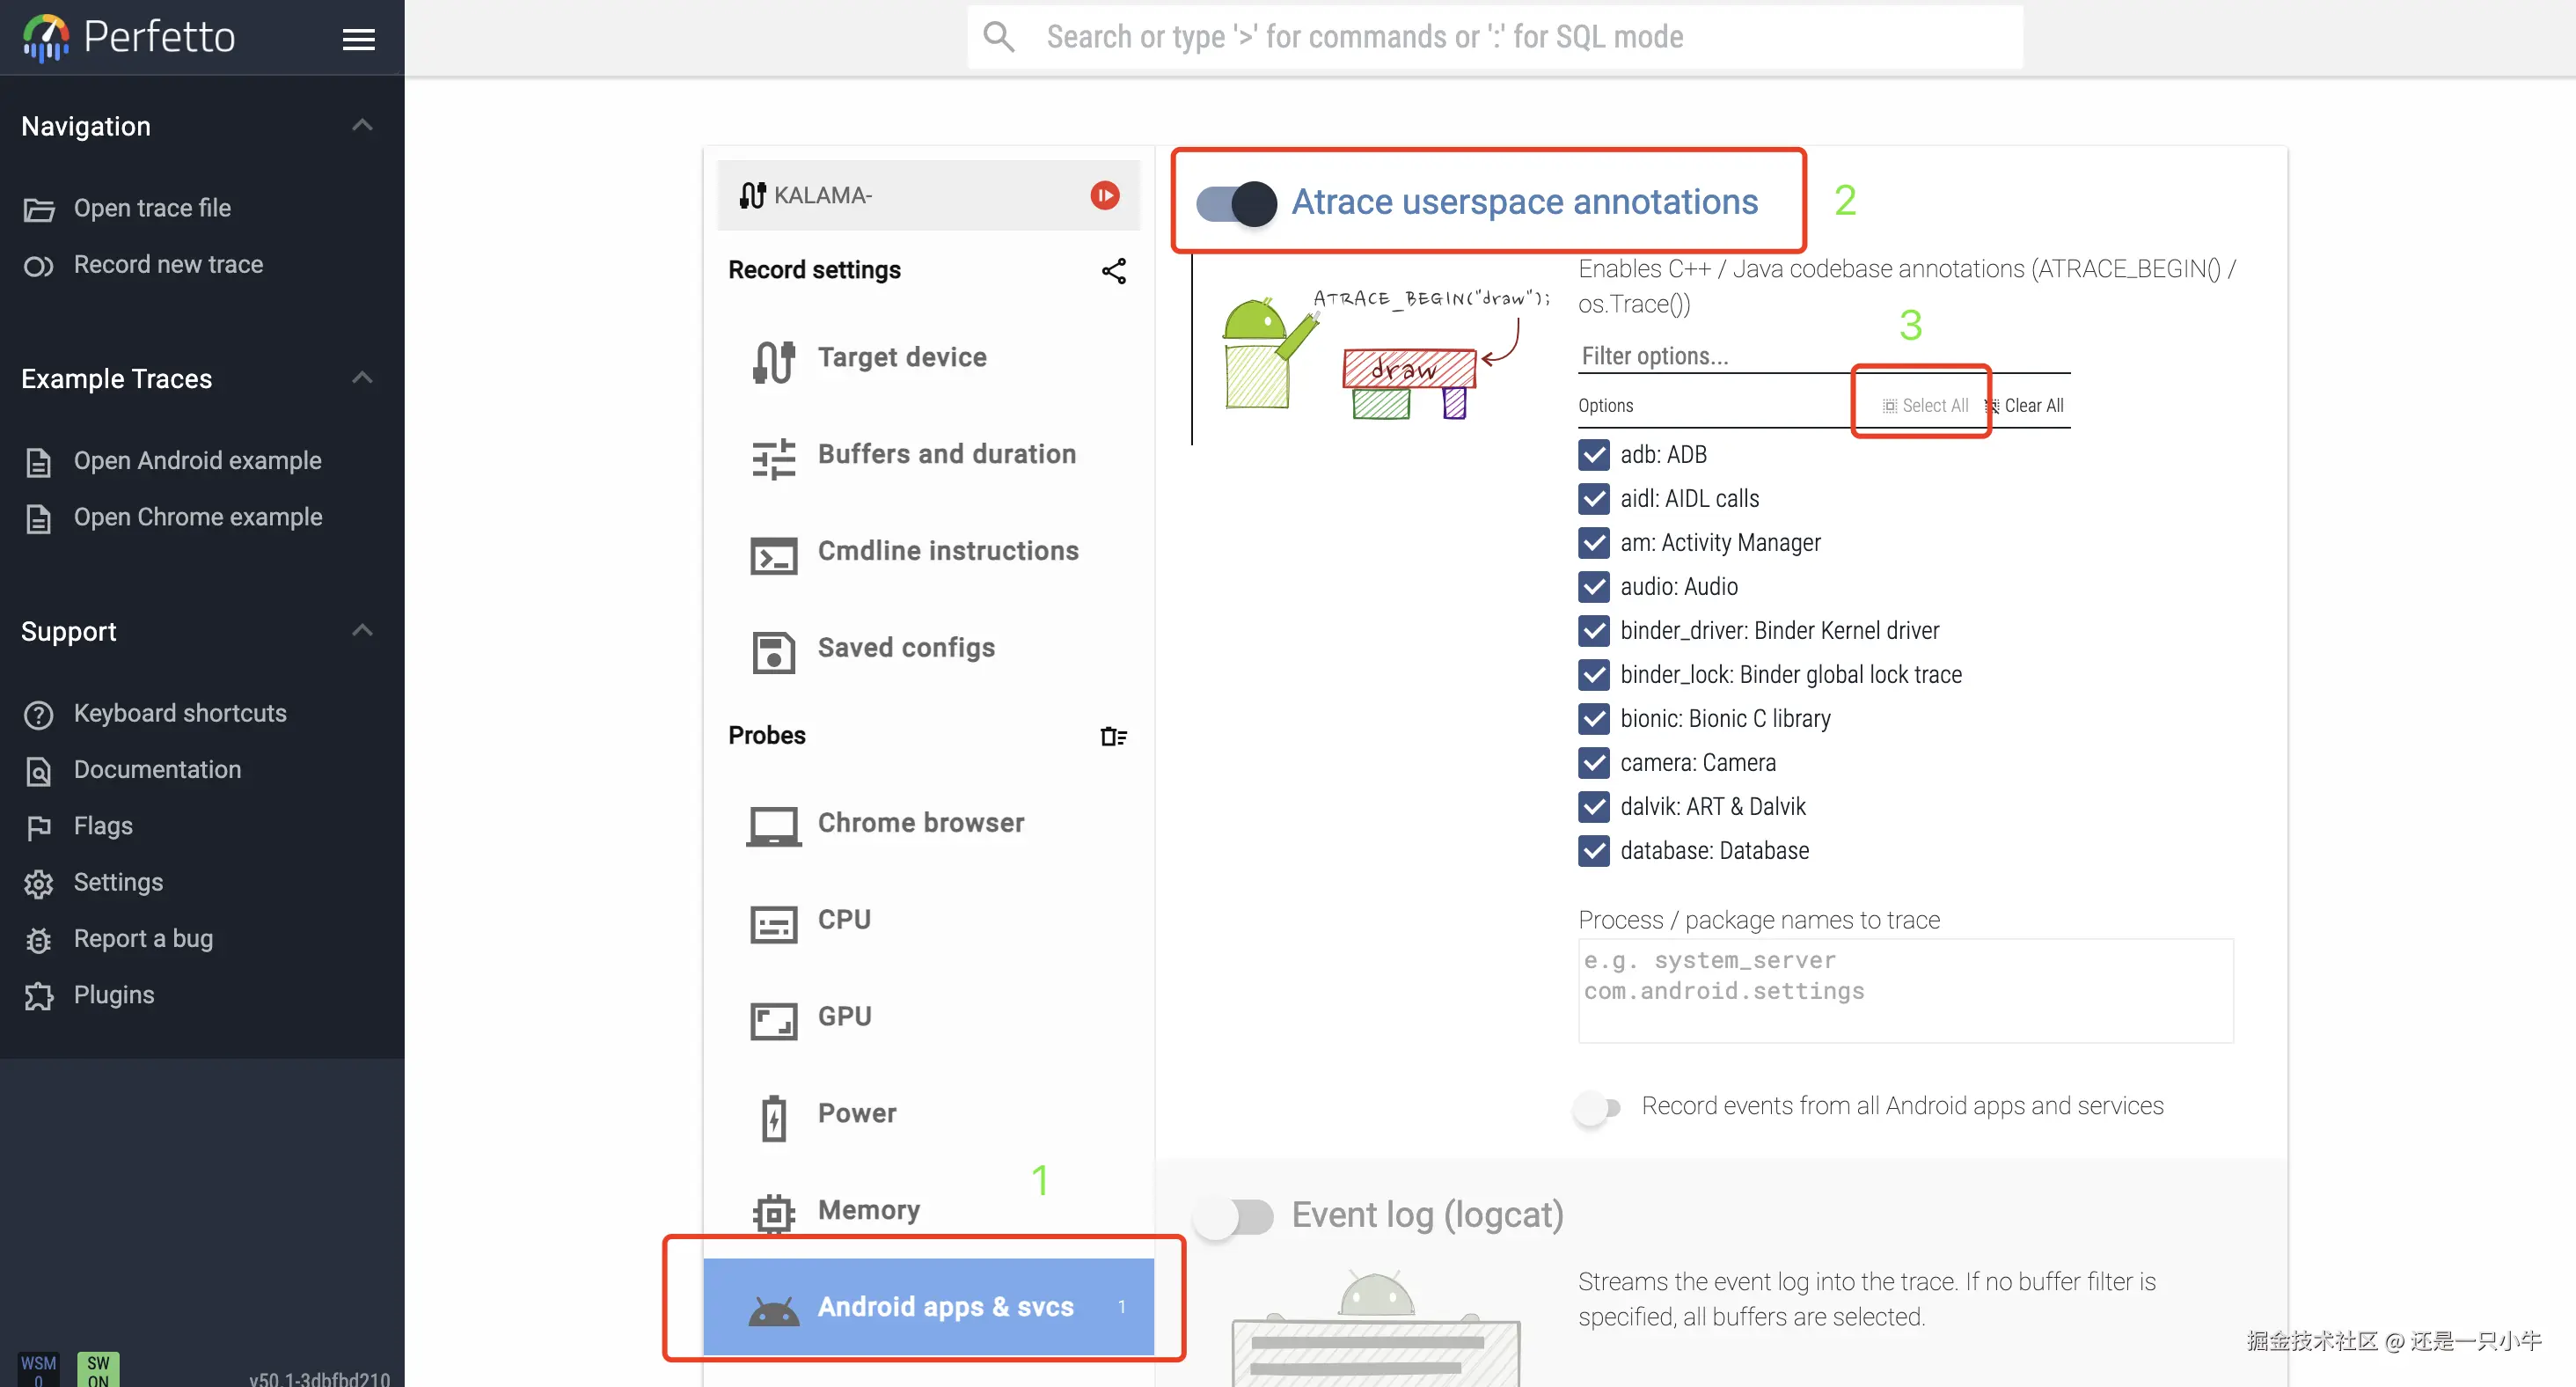
Task: Click the share record settings icon
Action: point(1113,271)
